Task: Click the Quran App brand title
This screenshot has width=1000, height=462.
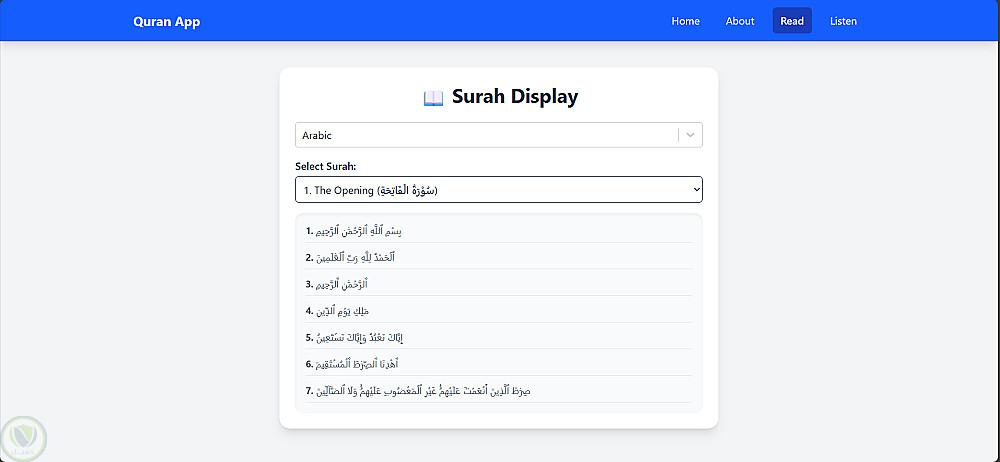Action: coord(167,22)
